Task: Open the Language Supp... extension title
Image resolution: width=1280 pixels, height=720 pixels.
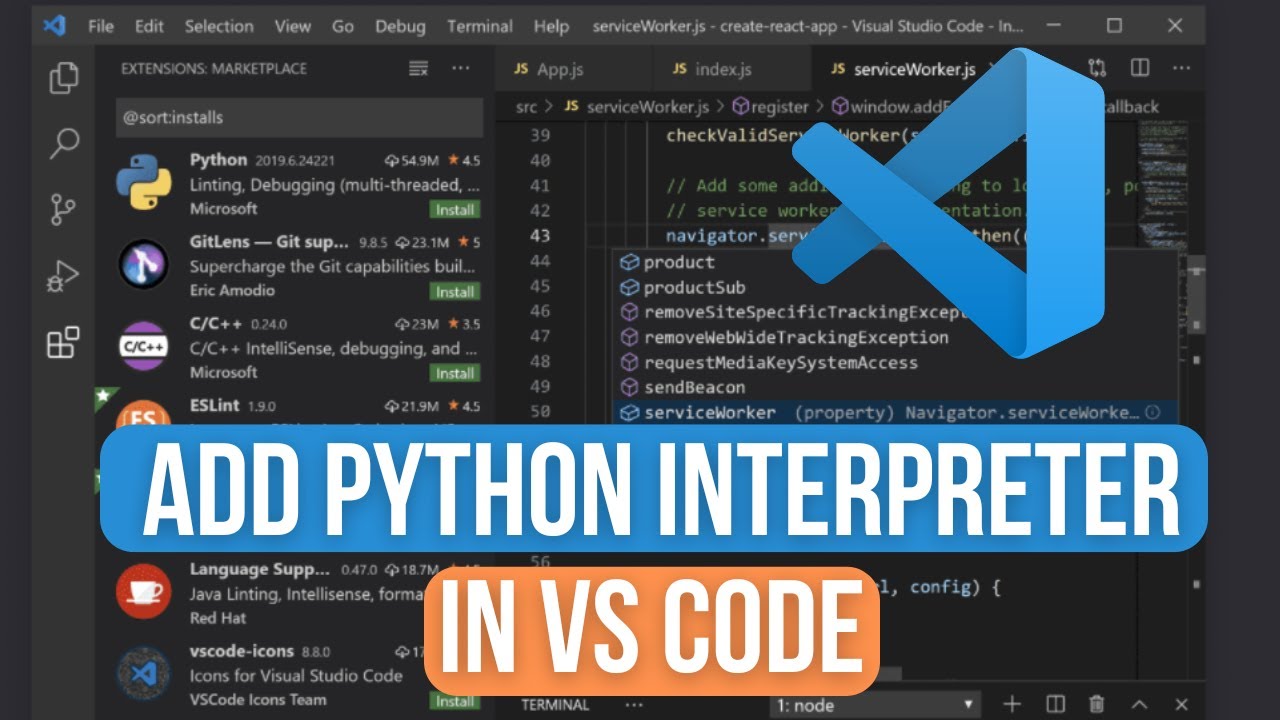Action: [259, 569]
